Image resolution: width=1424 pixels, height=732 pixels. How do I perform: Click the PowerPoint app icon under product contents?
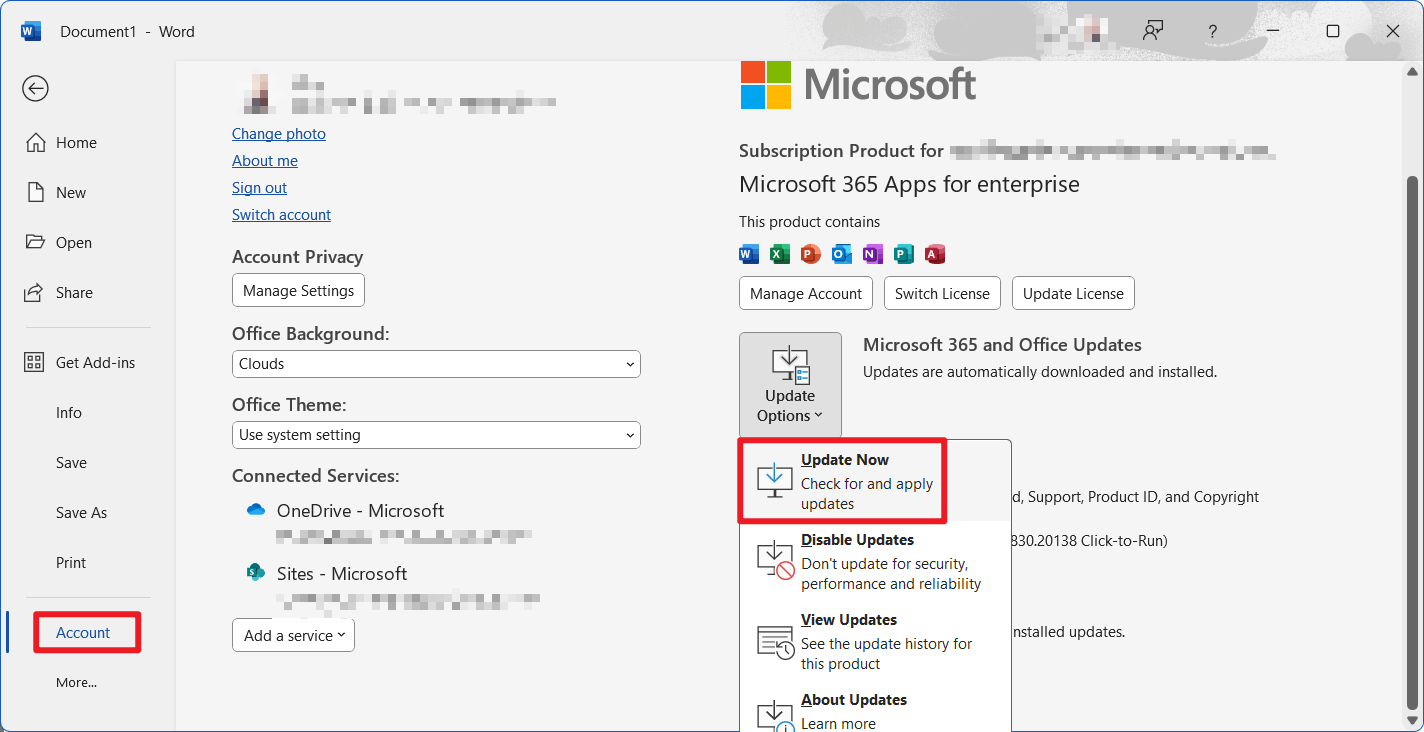pos(811,254)
